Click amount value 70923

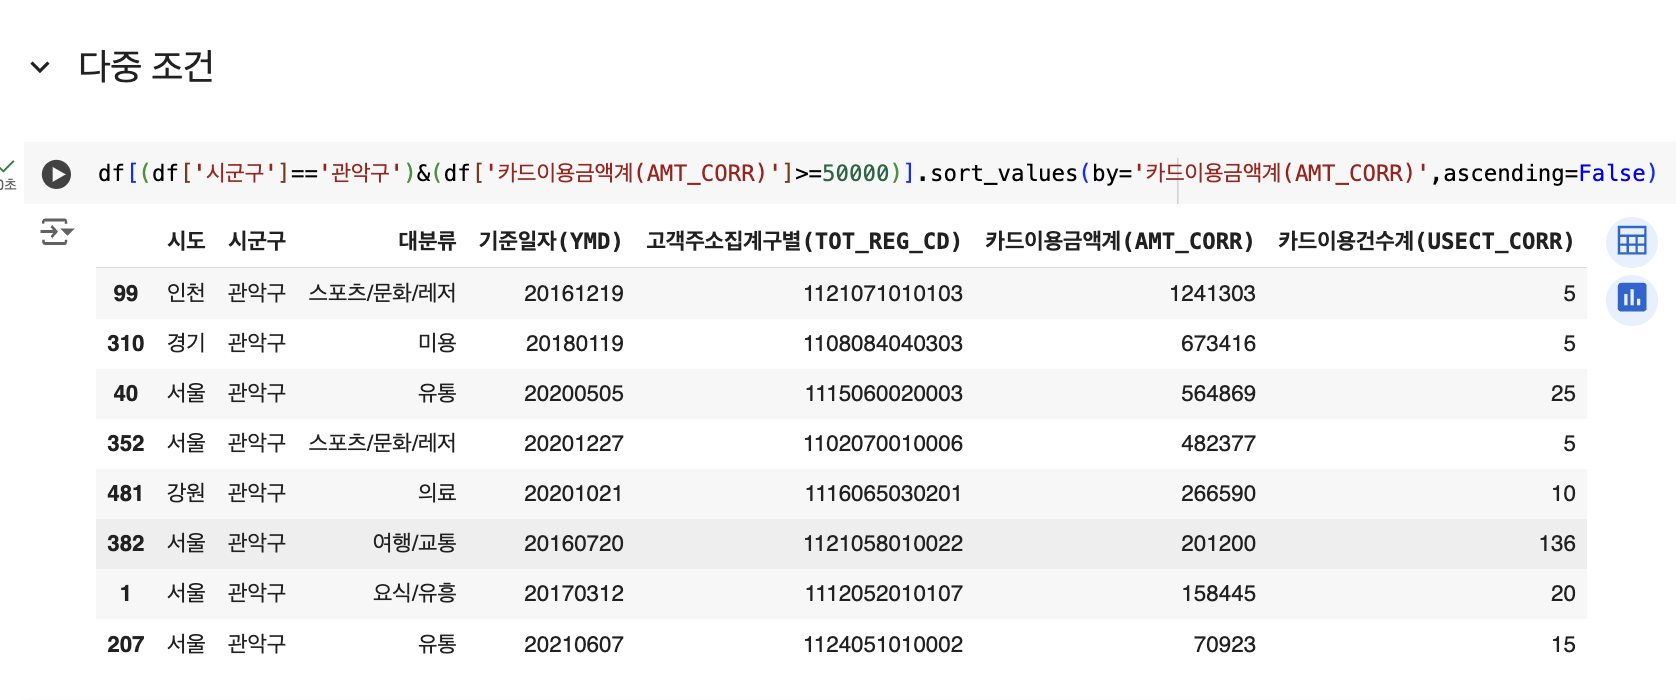[1224, 644]
